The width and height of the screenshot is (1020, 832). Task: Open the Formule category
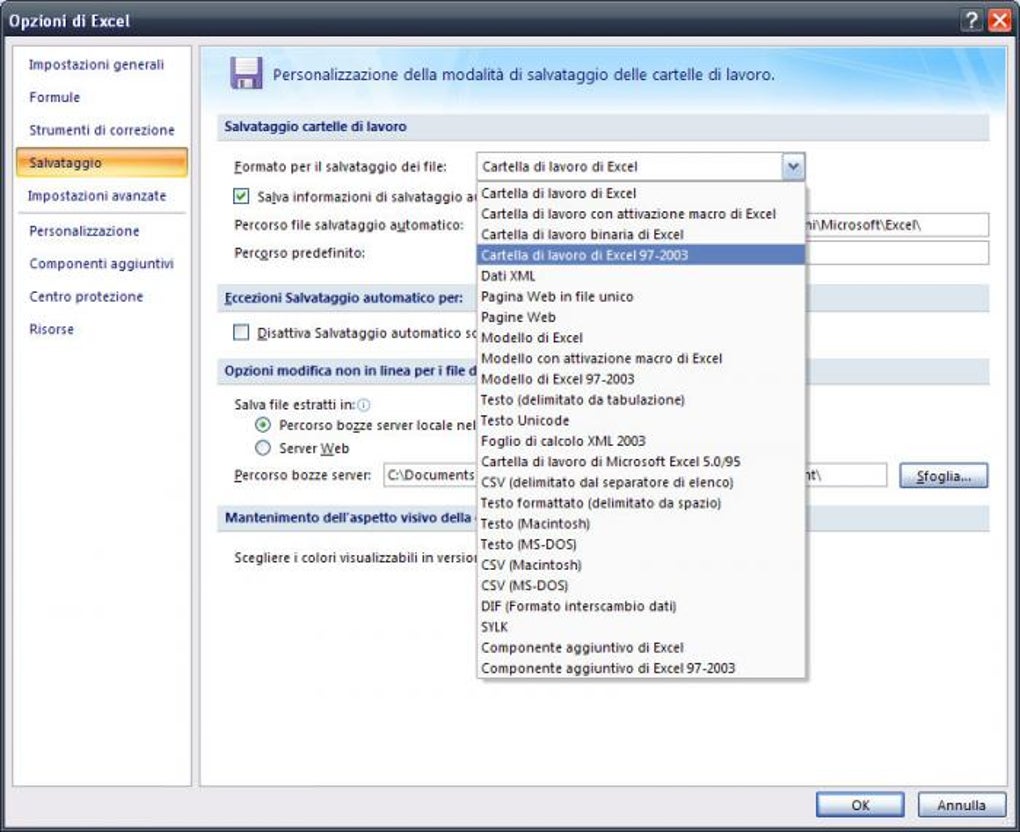pos(55,97)
